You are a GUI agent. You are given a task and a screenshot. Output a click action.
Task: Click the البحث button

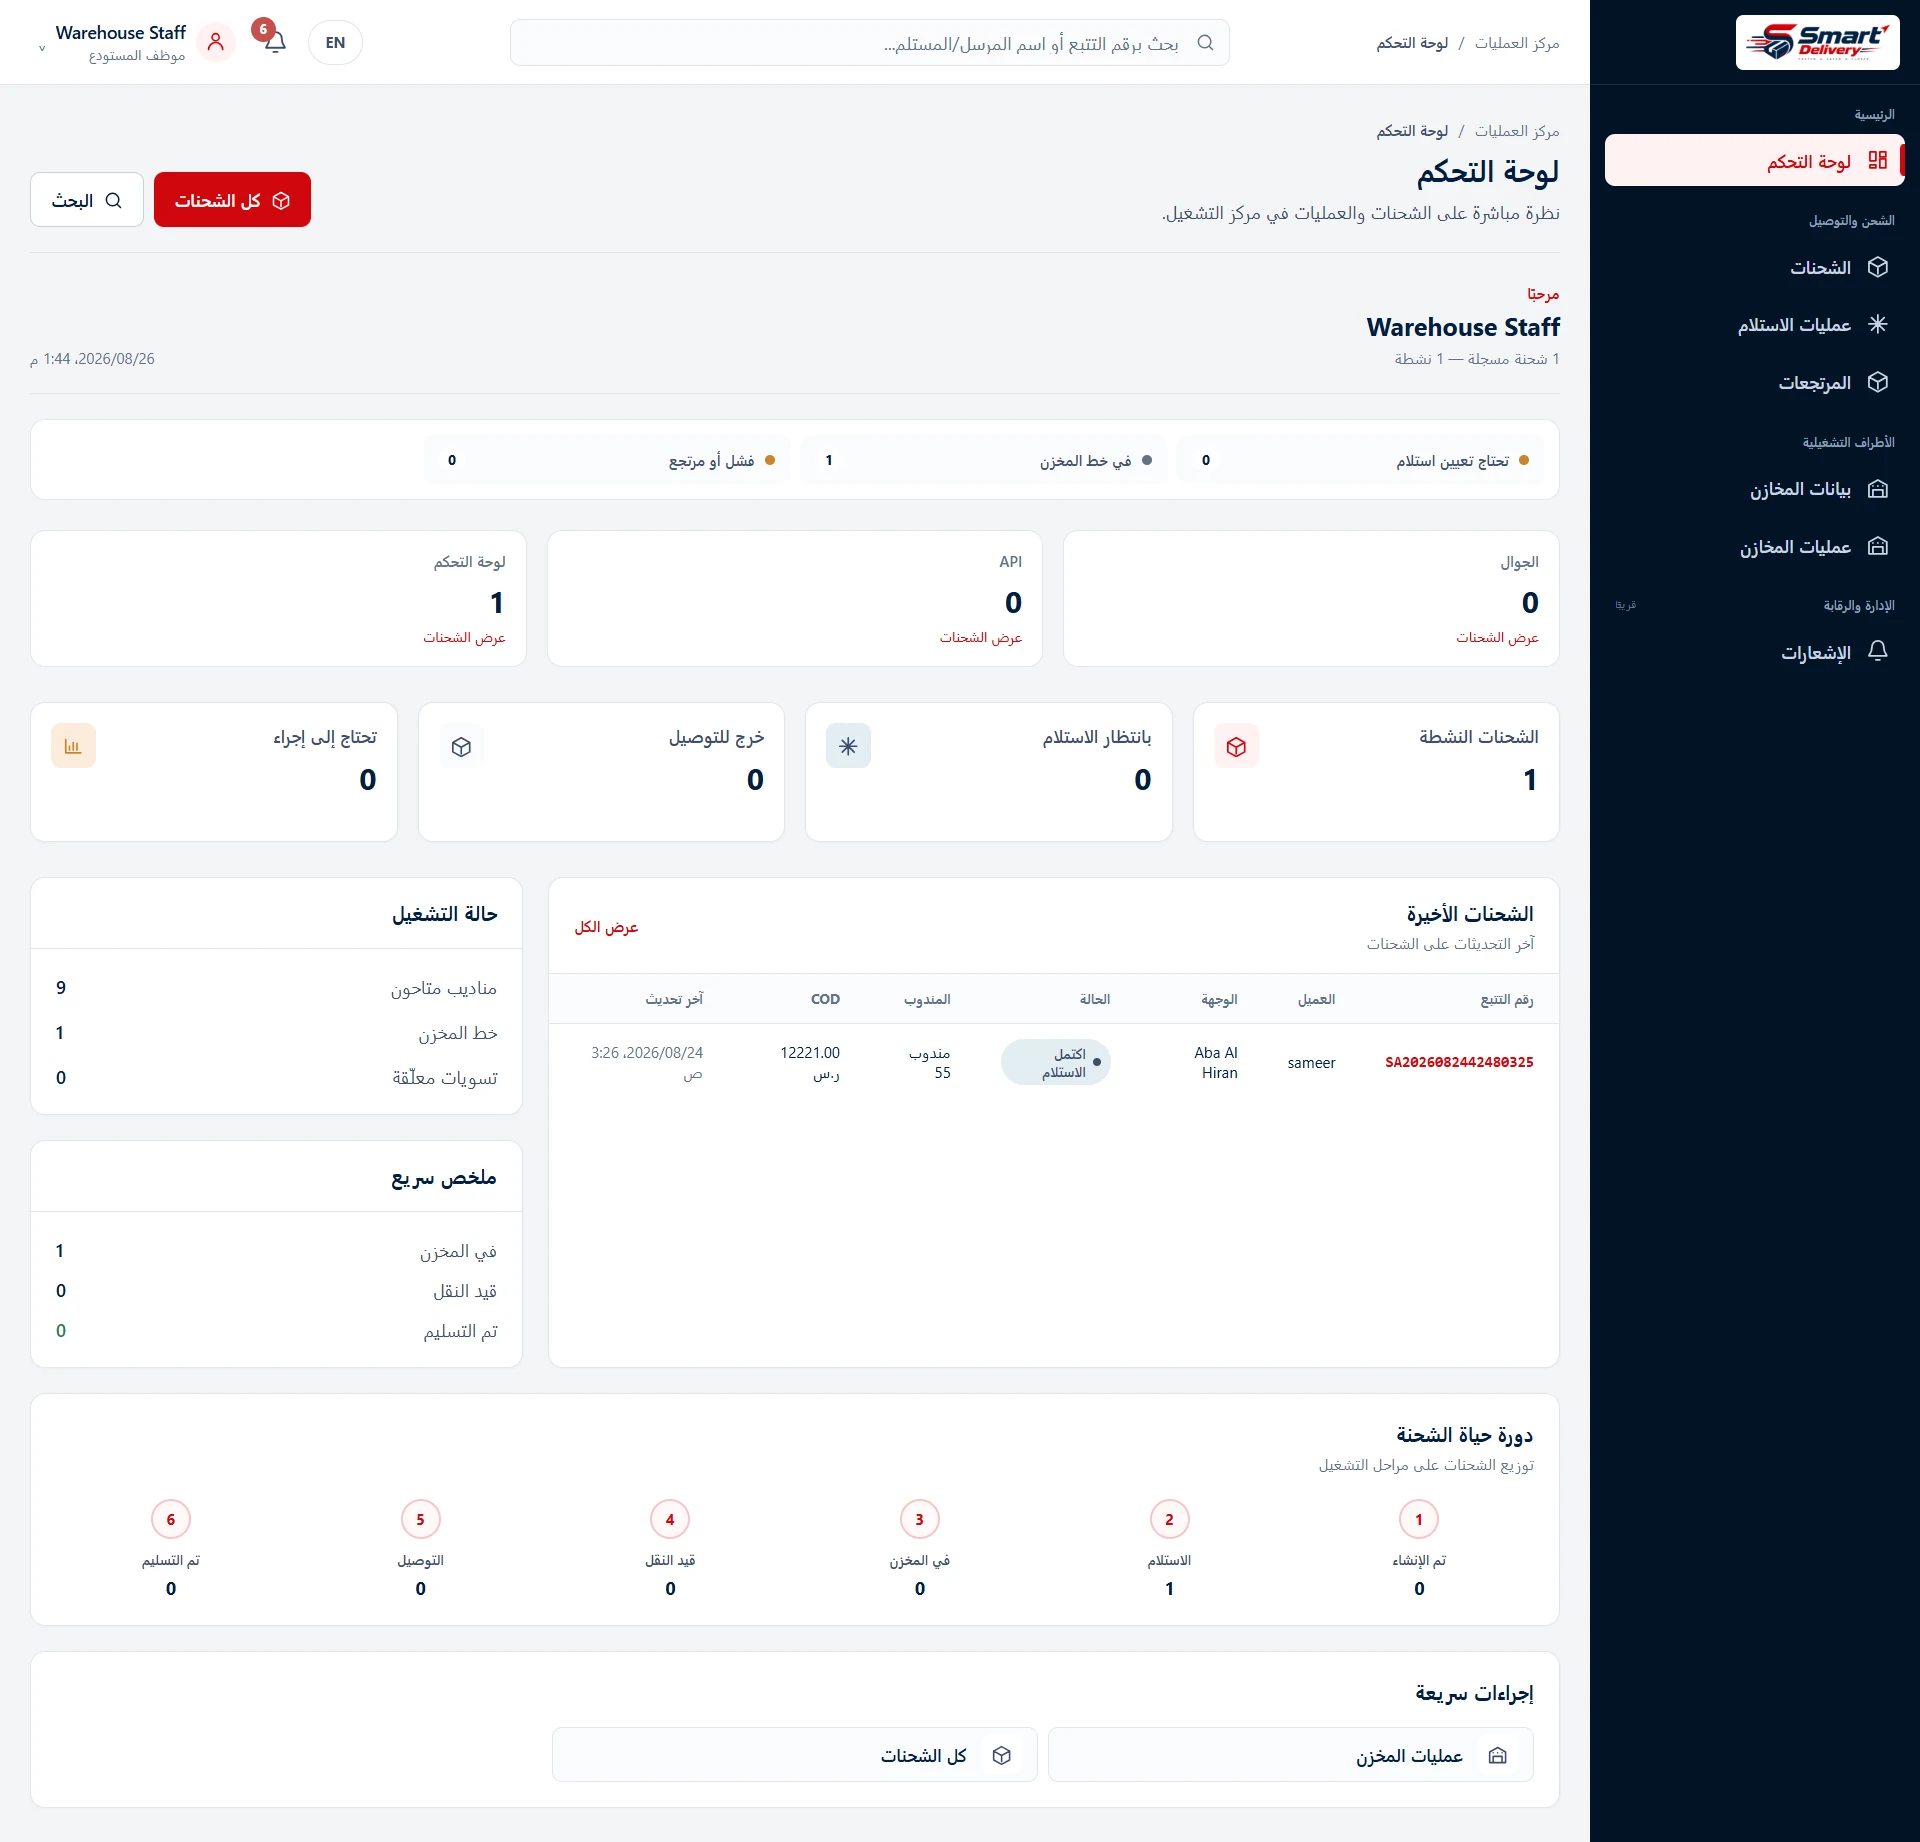tap(87, 200)
